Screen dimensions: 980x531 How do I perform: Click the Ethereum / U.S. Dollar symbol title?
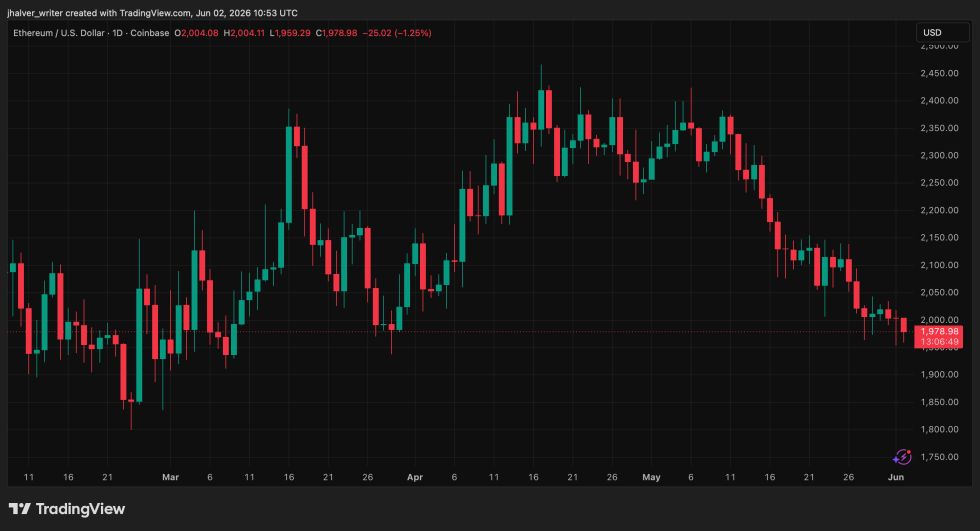pyautogui.click(x=59, y=33)
